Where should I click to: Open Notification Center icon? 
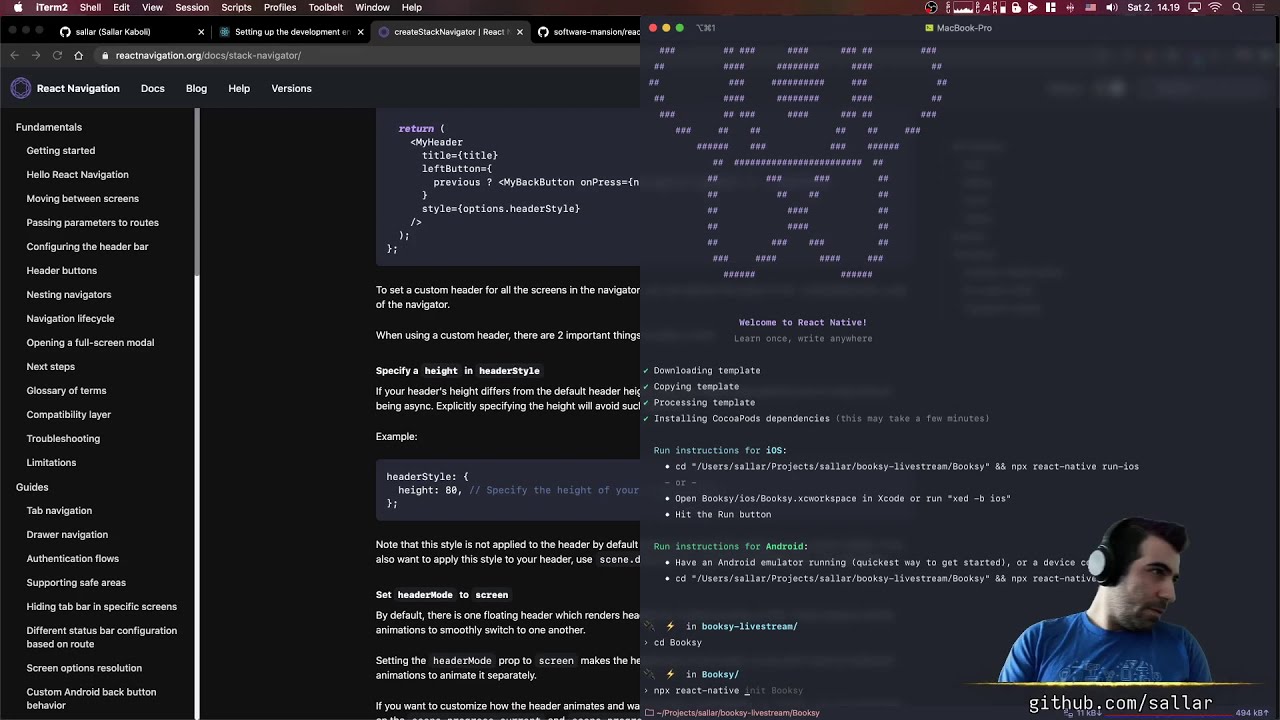(1259, 7)
